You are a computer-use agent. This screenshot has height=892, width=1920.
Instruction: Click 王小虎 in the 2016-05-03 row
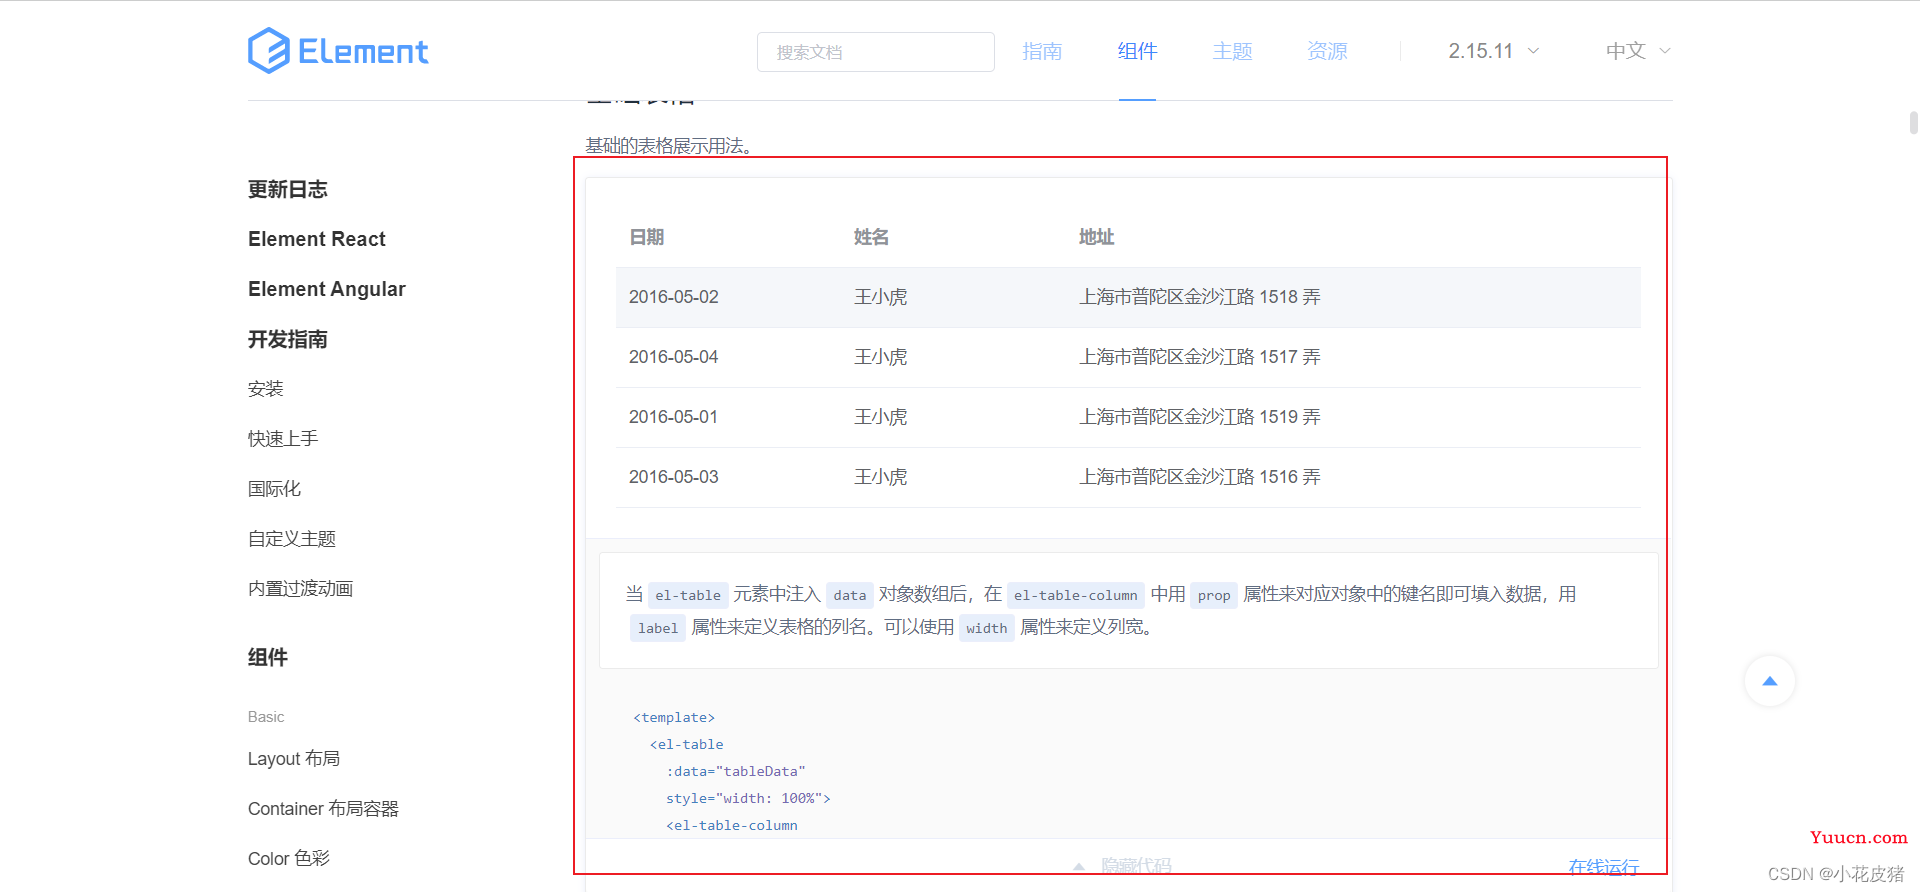pyautogui.click(x=881, y=477)
